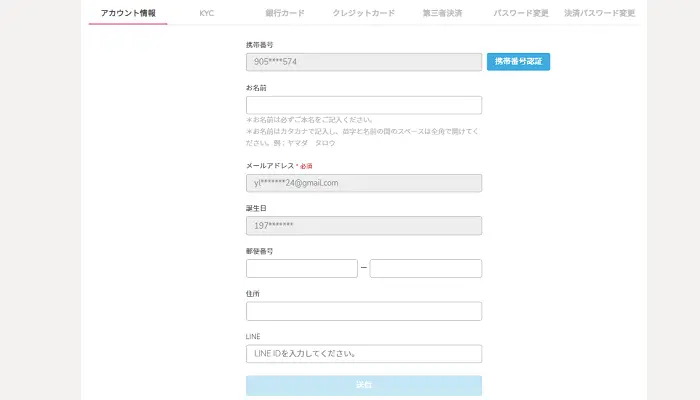This screenshot has width=700, height=400.
Task: Click the light blue 送信 submit button
Action: 363,385
